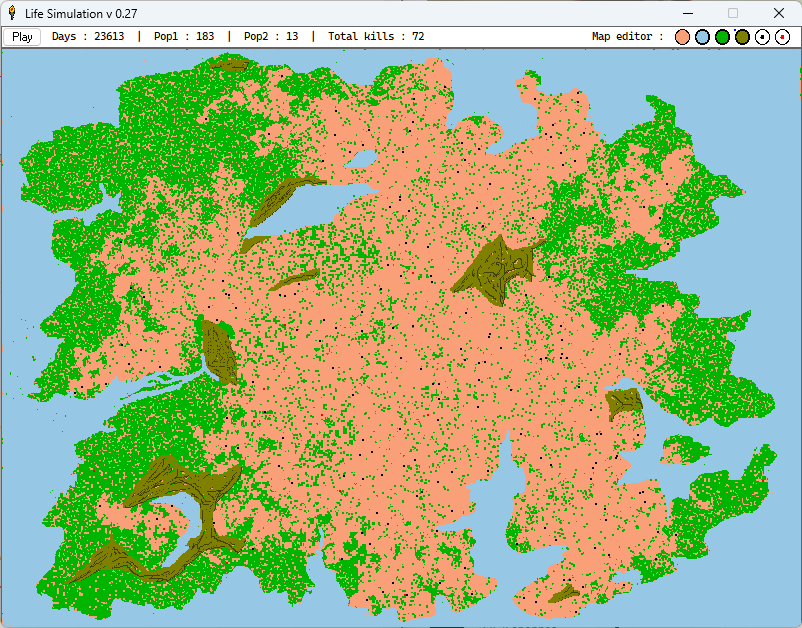Click the Pop1 population readout
Viewport: 802px width, 628px height.
(184, 37)
